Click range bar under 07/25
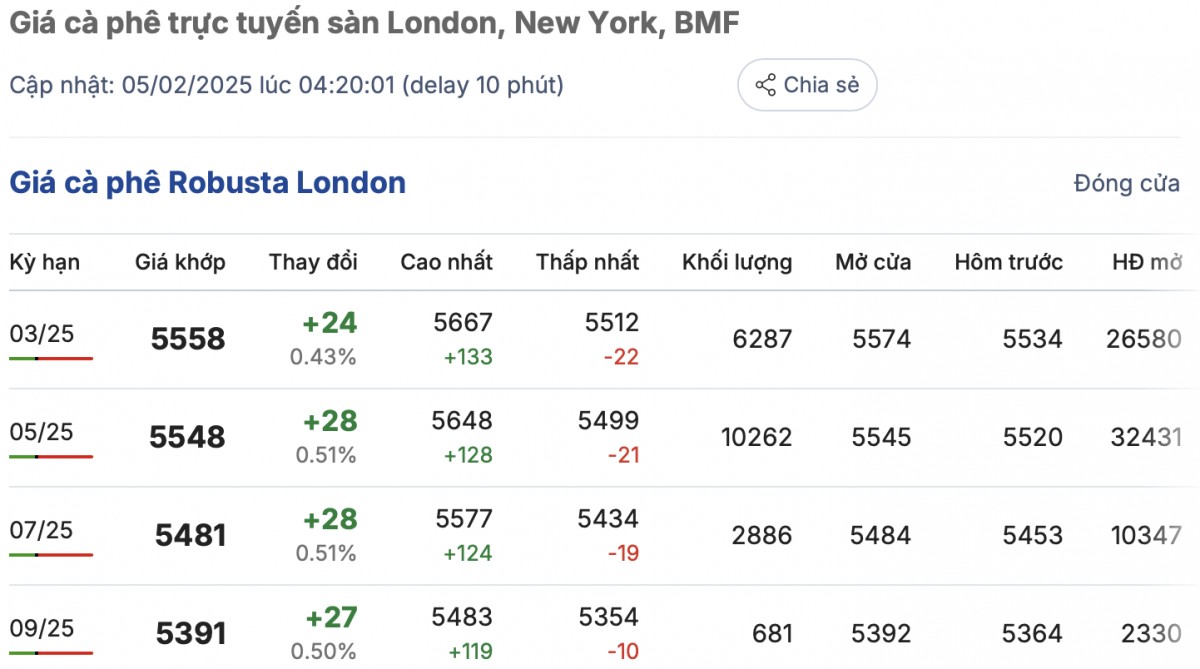The height and width of the screenshot is (669, 1200). (50, 554)
